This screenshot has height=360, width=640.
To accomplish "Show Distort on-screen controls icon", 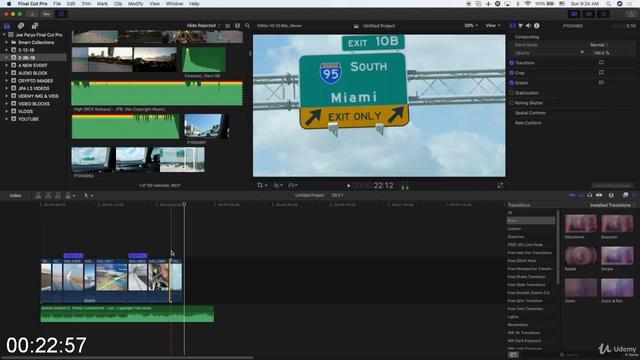I will click(601, 82).
